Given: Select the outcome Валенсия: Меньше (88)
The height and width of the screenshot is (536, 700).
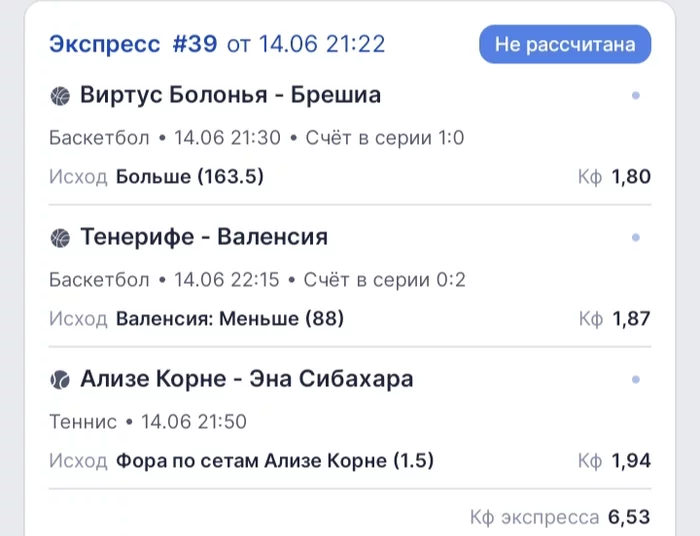Looking at the screenshot, I should pyautogui.click(x=230, y=319).
